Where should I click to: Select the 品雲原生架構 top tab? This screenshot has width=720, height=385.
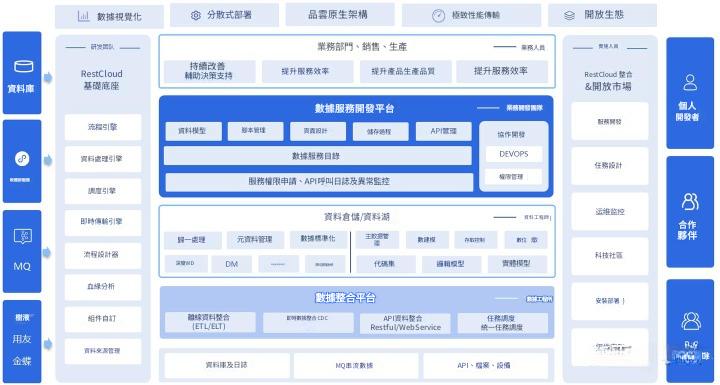pos(340,15)
